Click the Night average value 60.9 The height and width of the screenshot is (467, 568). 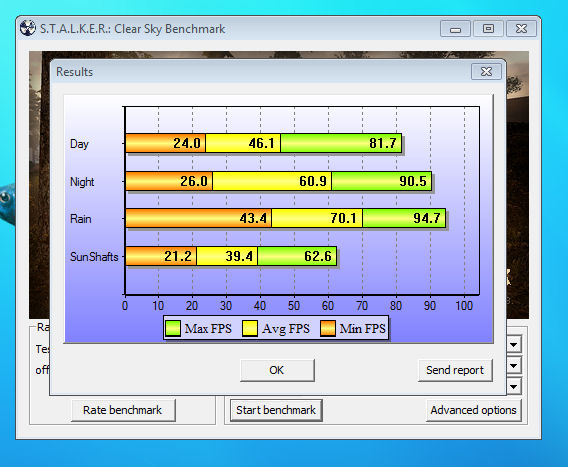[x=313, y=181]
